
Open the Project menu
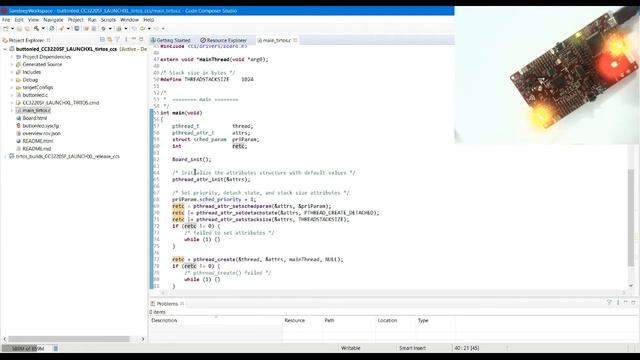point(76,20)
